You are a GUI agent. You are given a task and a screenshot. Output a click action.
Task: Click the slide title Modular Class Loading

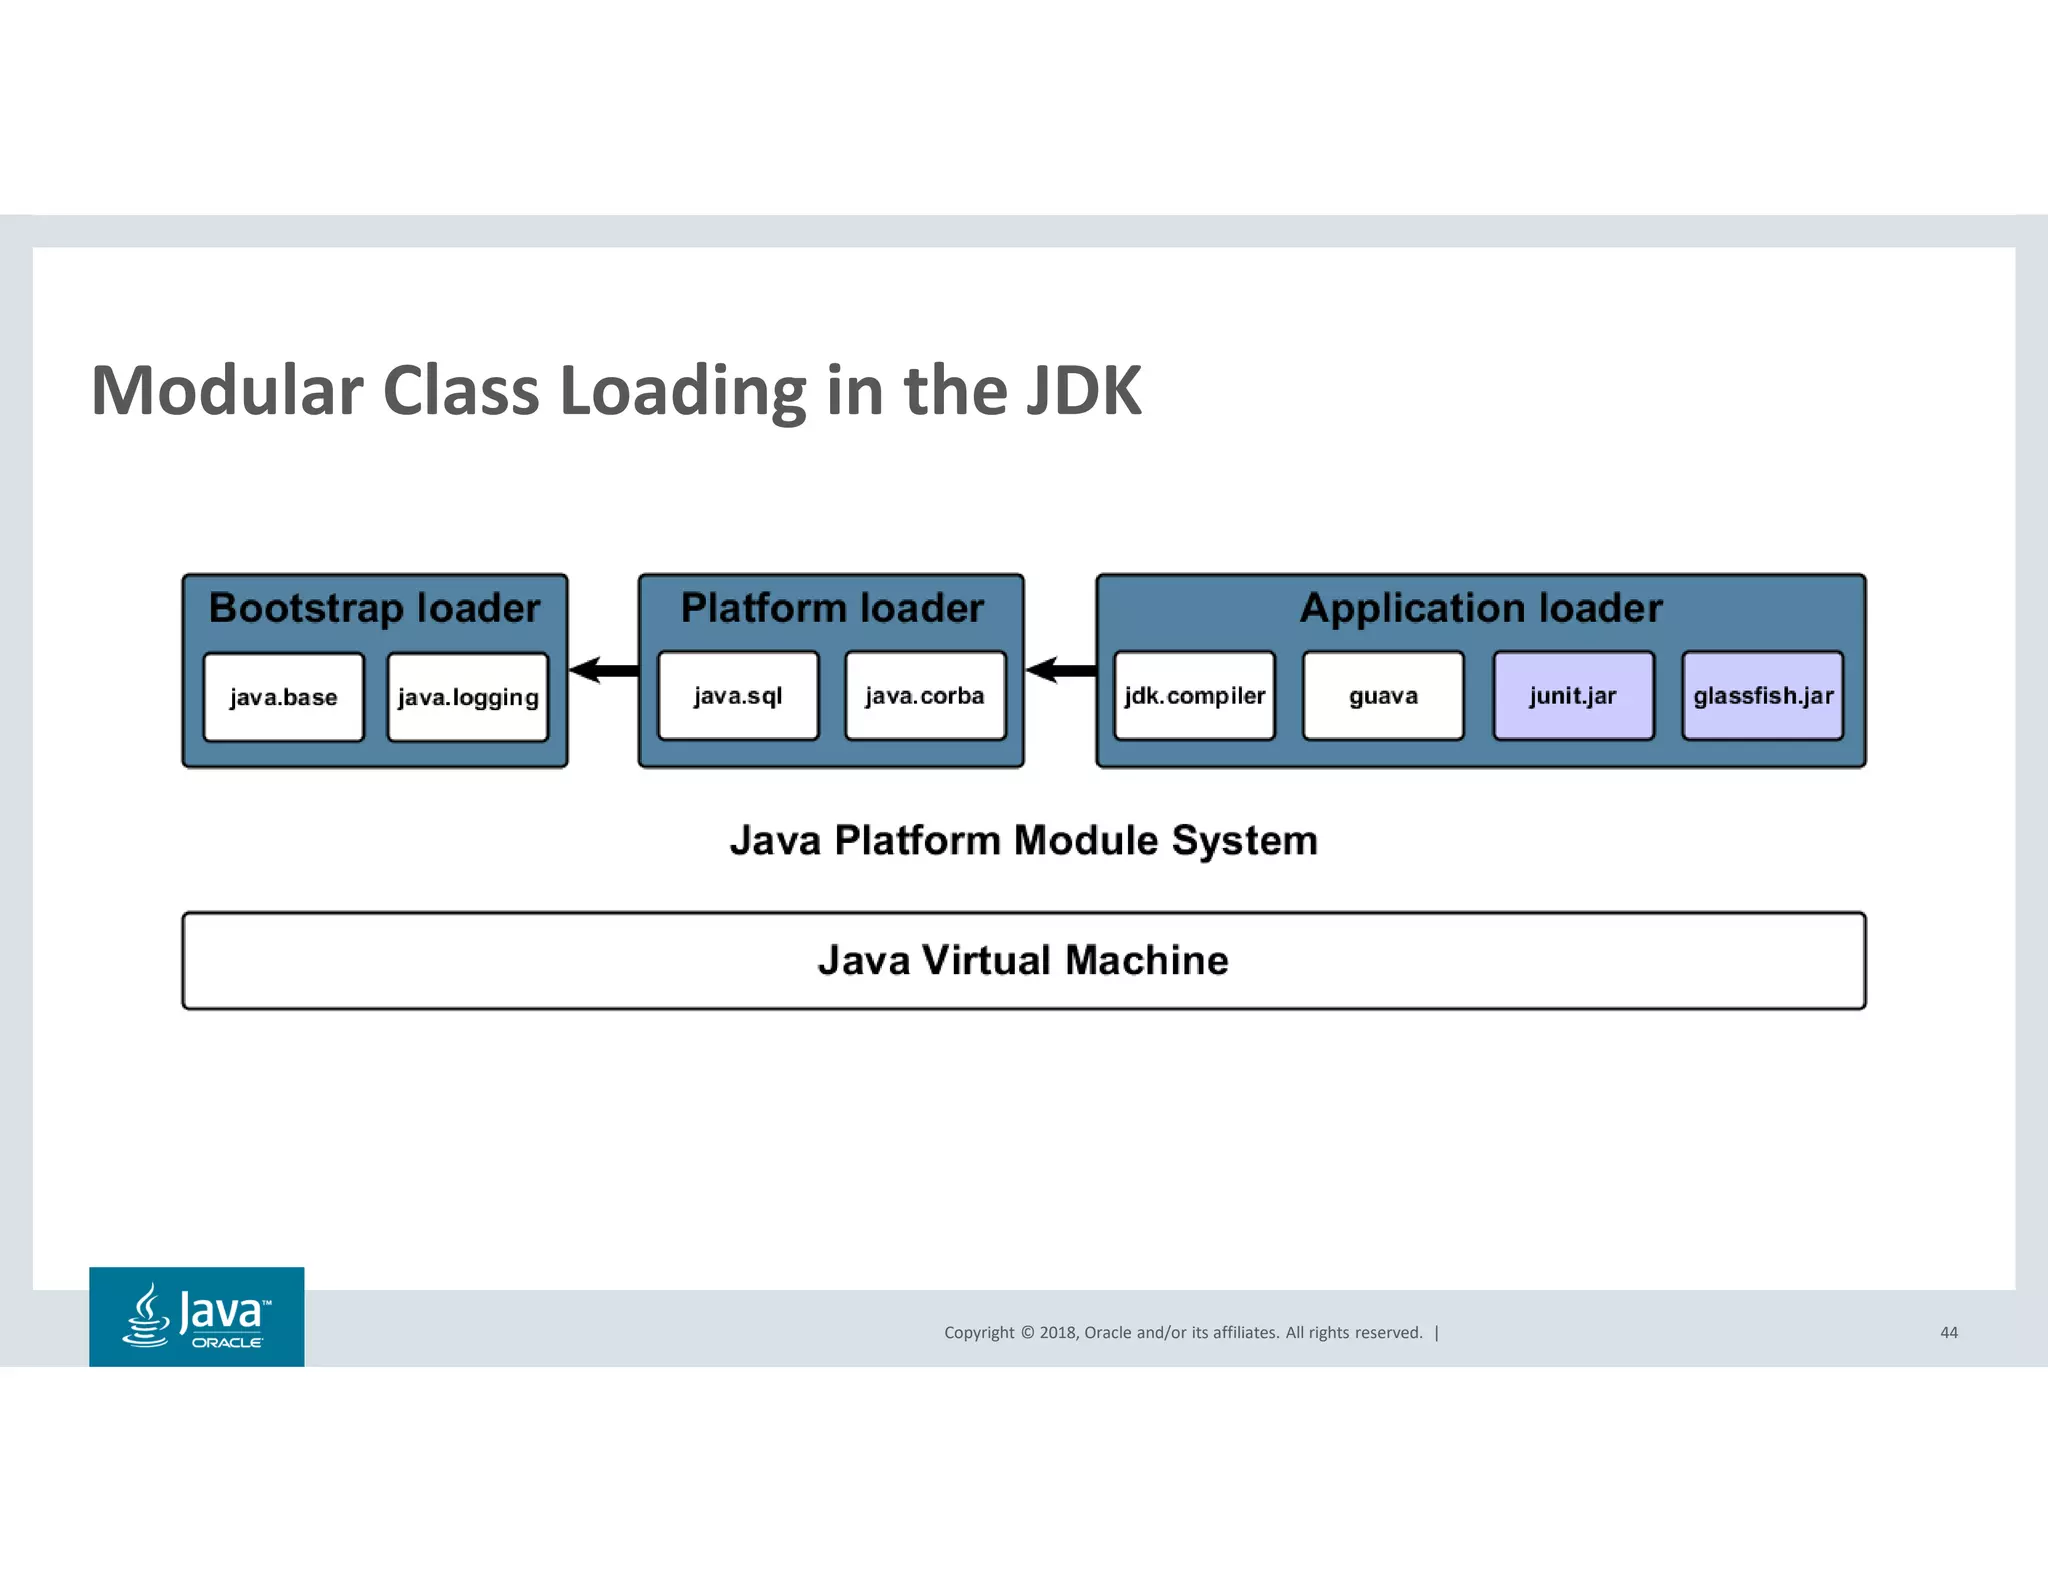(x=615, y=390)
